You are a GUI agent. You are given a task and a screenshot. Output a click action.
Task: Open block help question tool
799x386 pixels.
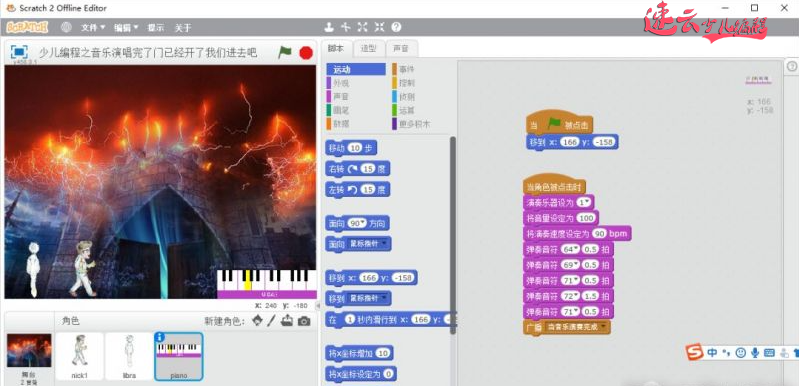[396, 27]
